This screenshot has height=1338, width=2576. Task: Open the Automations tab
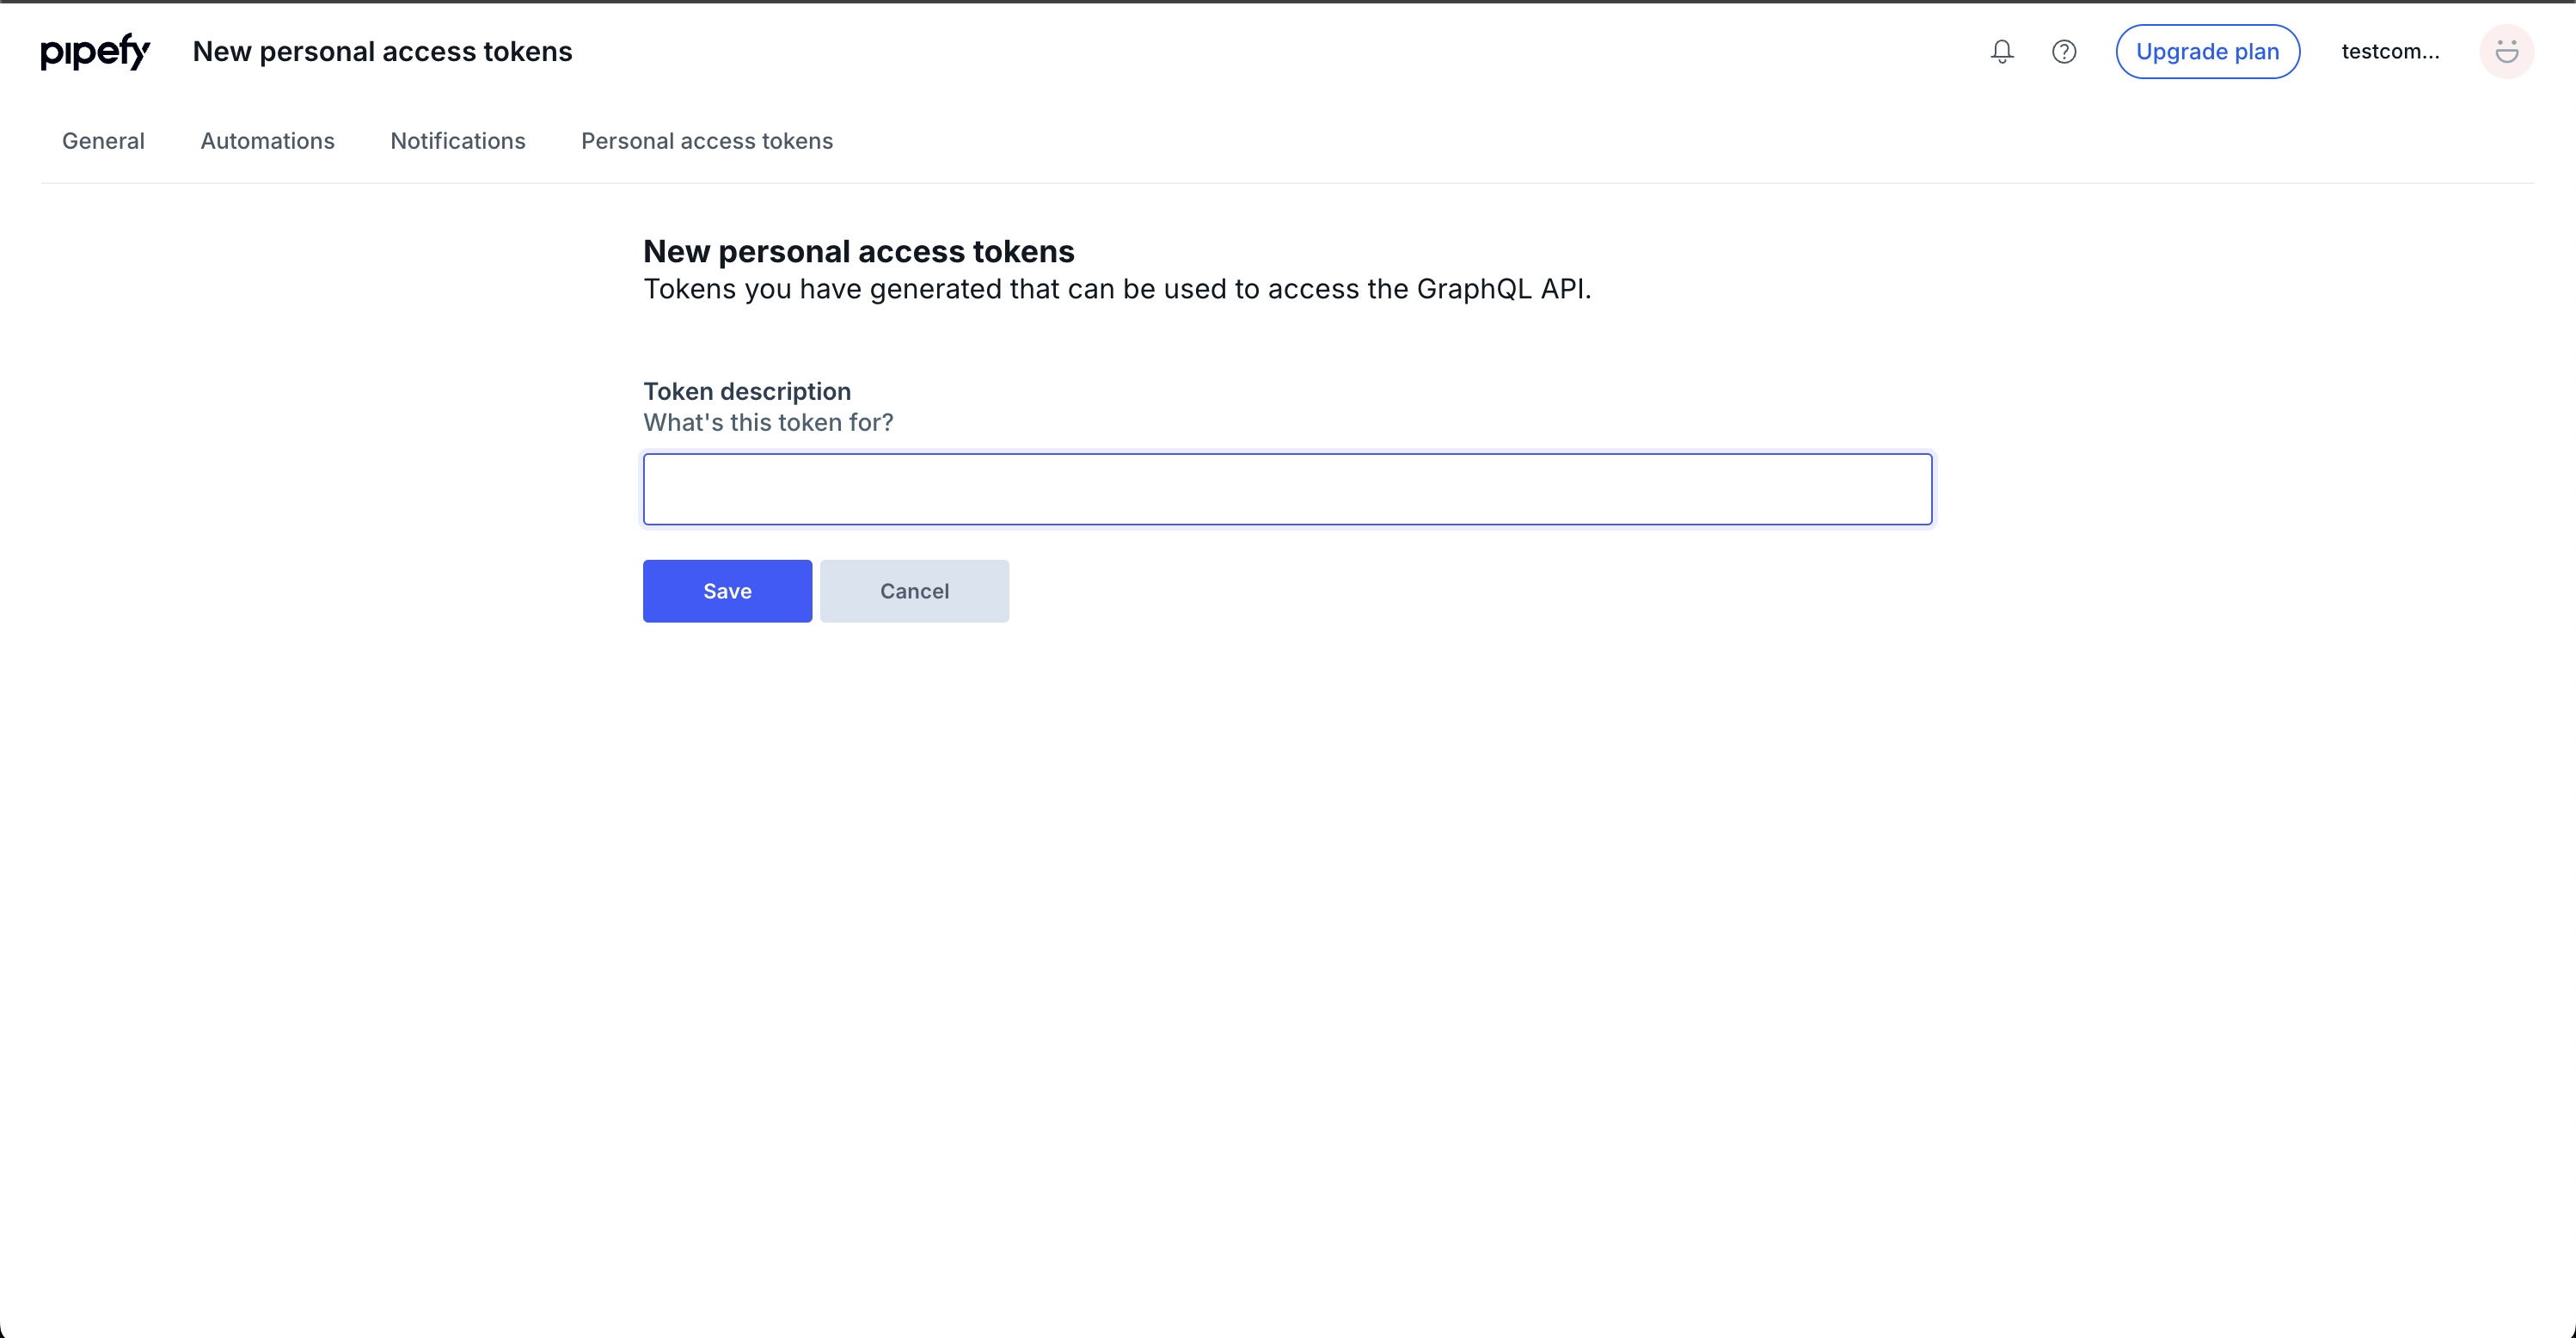click(267, 141)
